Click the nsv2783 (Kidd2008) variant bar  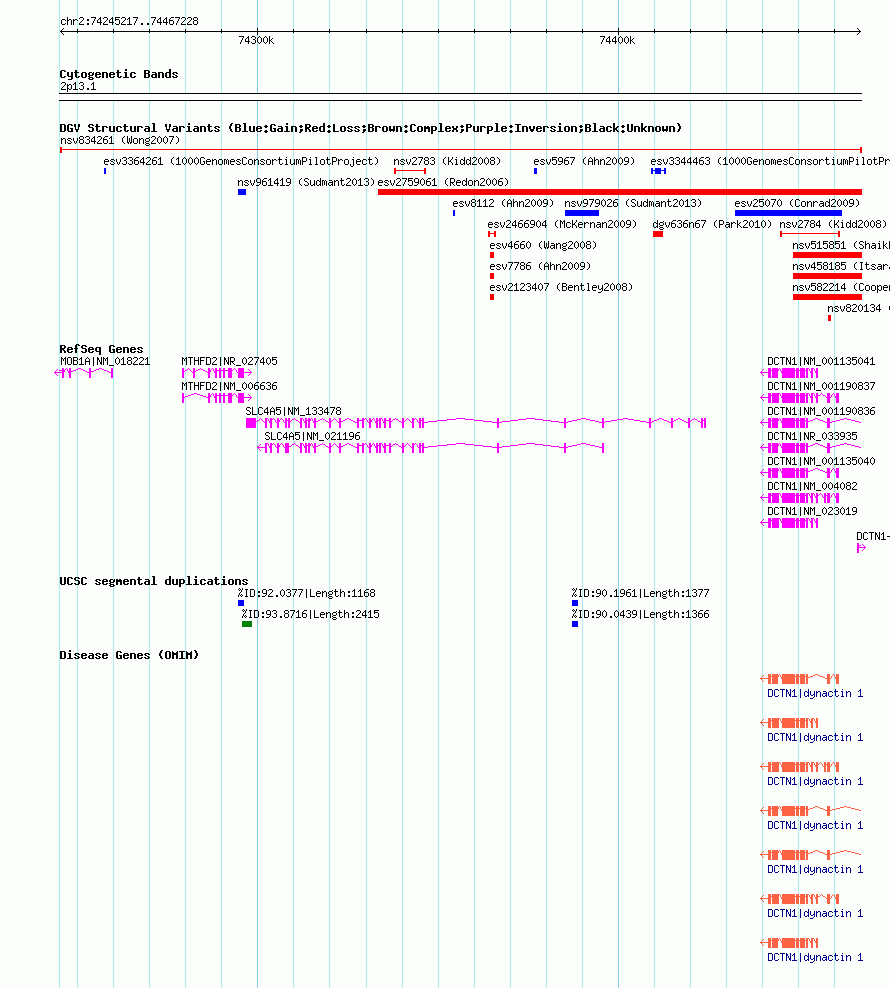410,171
